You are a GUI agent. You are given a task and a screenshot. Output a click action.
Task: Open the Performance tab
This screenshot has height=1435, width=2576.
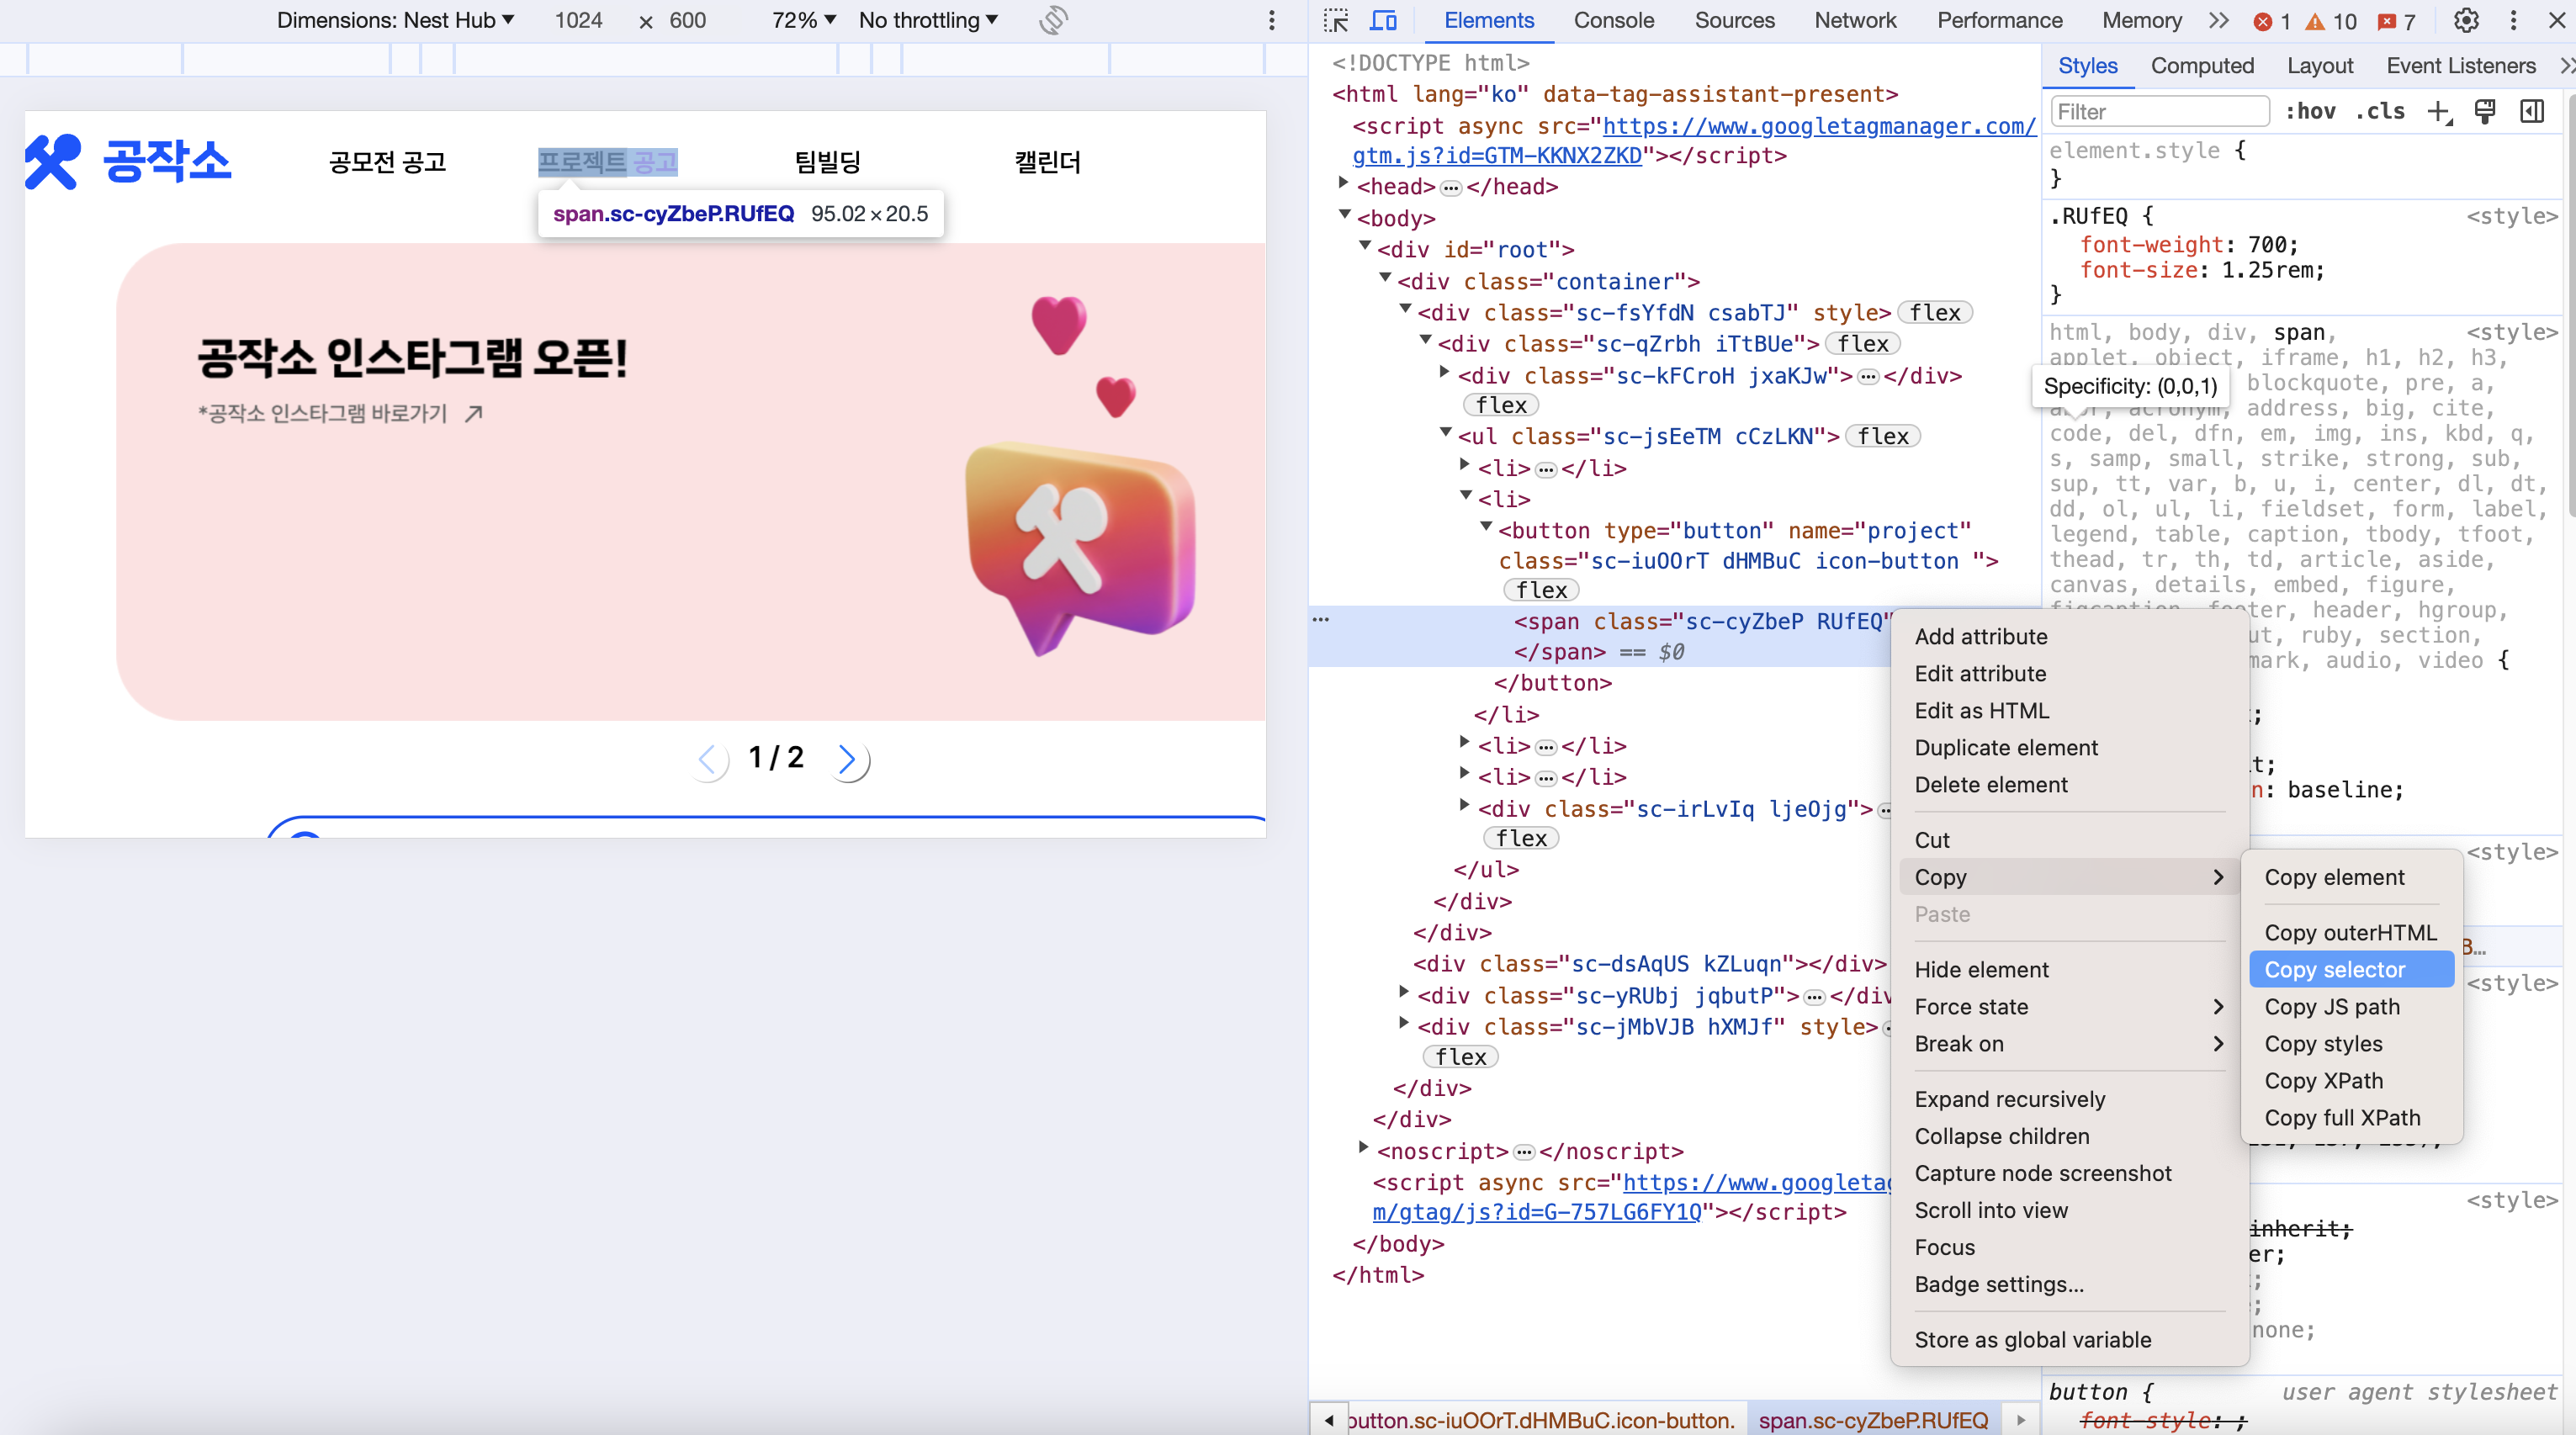click(x=2000, y=20)
